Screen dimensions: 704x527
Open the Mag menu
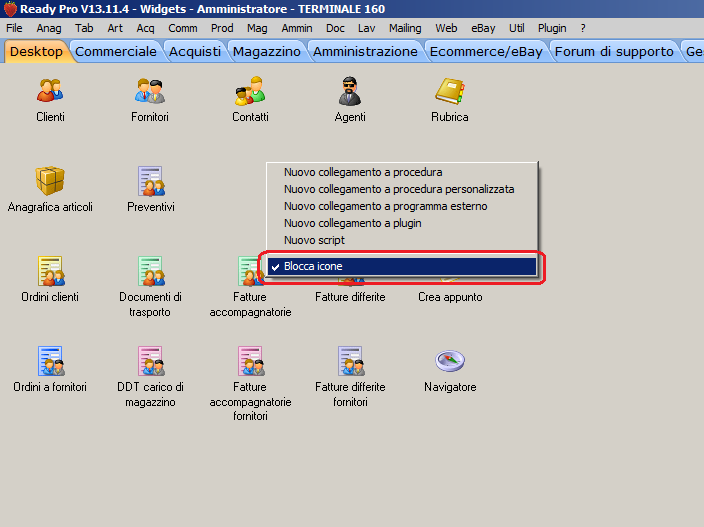257,28
